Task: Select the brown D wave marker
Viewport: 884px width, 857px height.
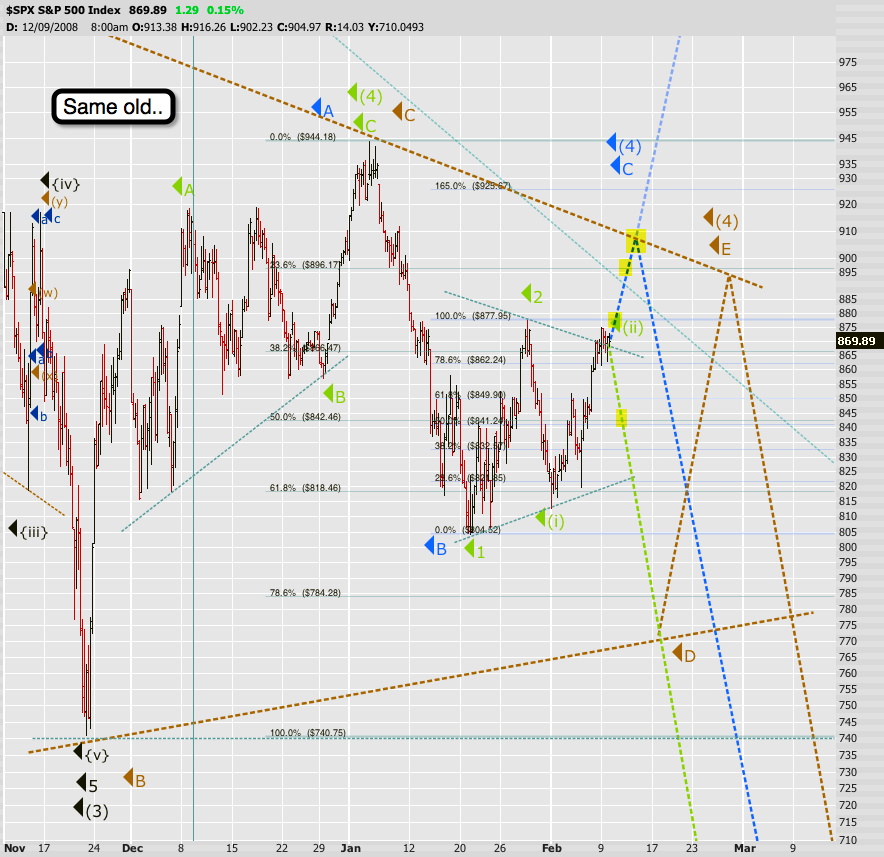Action: pos(684,654)
